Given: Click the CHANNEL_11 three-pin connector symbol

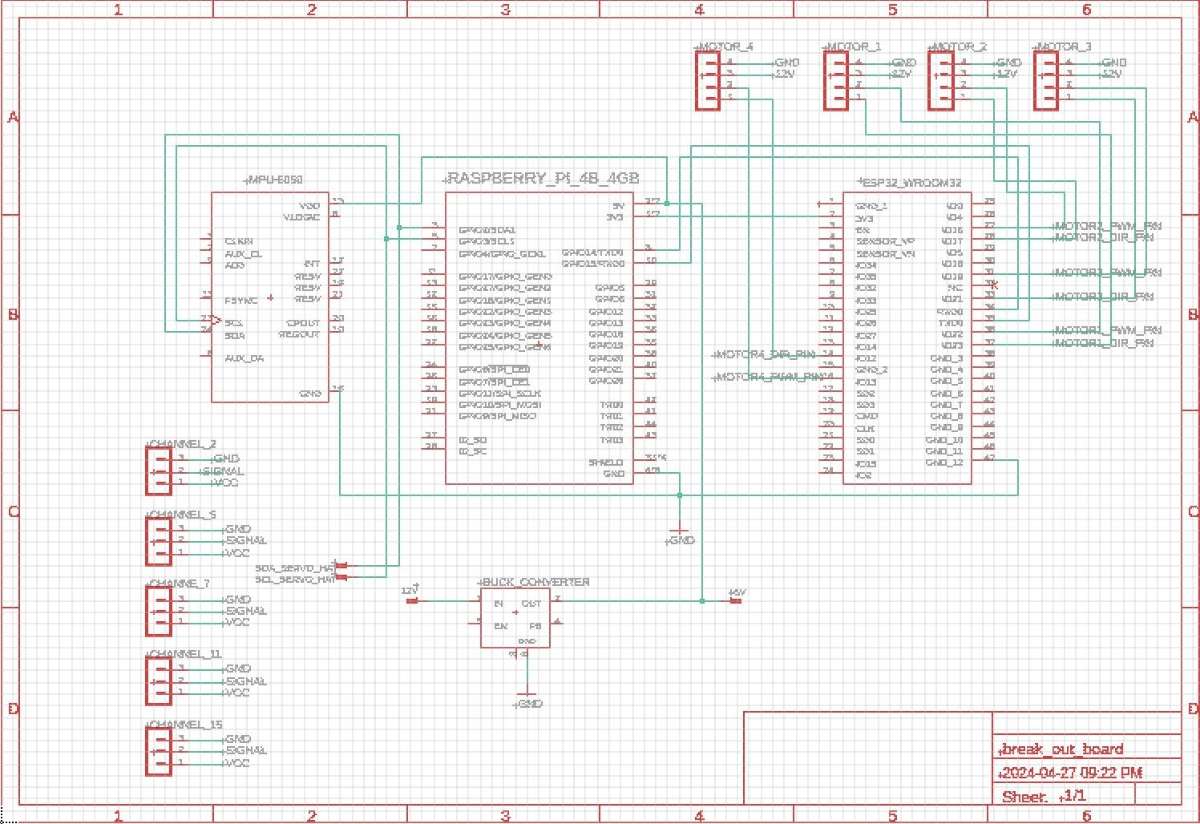Looking at the screenshot, I should pos(158,681).
